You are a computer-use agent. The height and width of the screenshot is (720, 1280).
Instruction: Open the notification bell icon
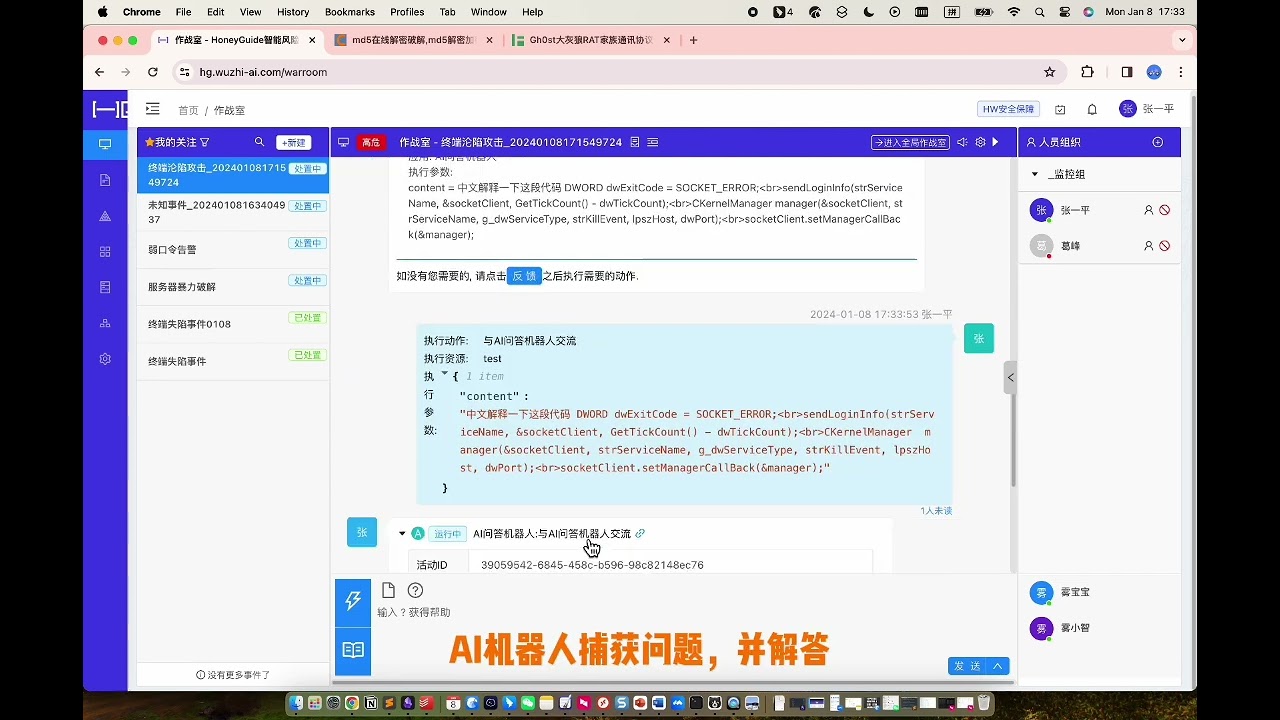tap(1092, 109)
